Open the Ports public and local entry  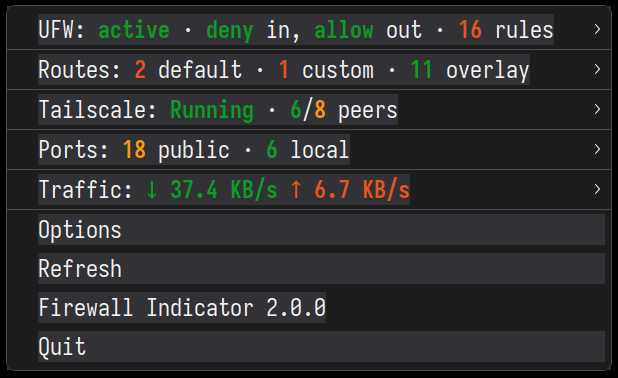(x=309, y=149)
